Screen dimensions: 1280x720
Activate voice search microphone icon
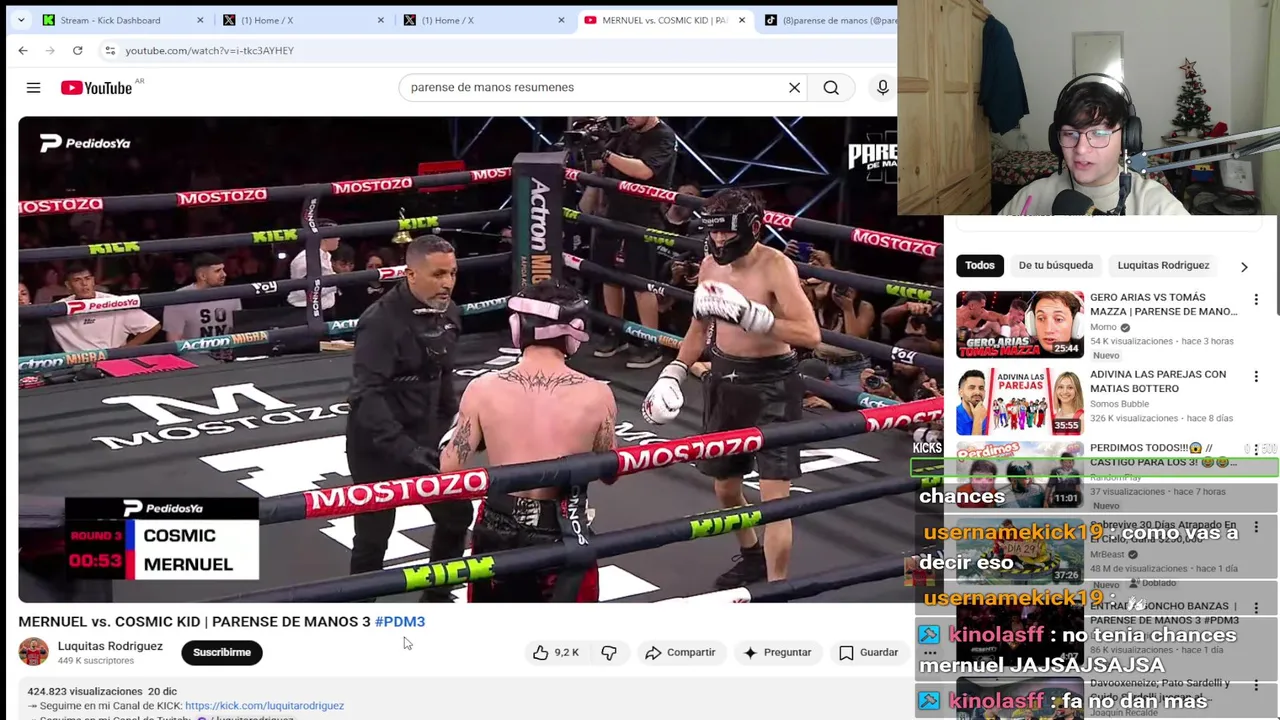tap(882, 87)
